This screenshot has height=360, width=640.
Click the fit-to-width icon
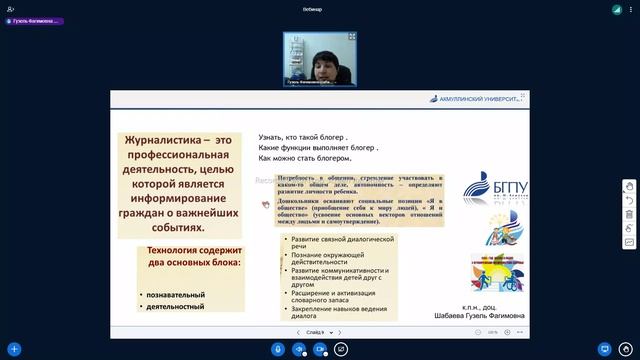(x=520, y=332)
